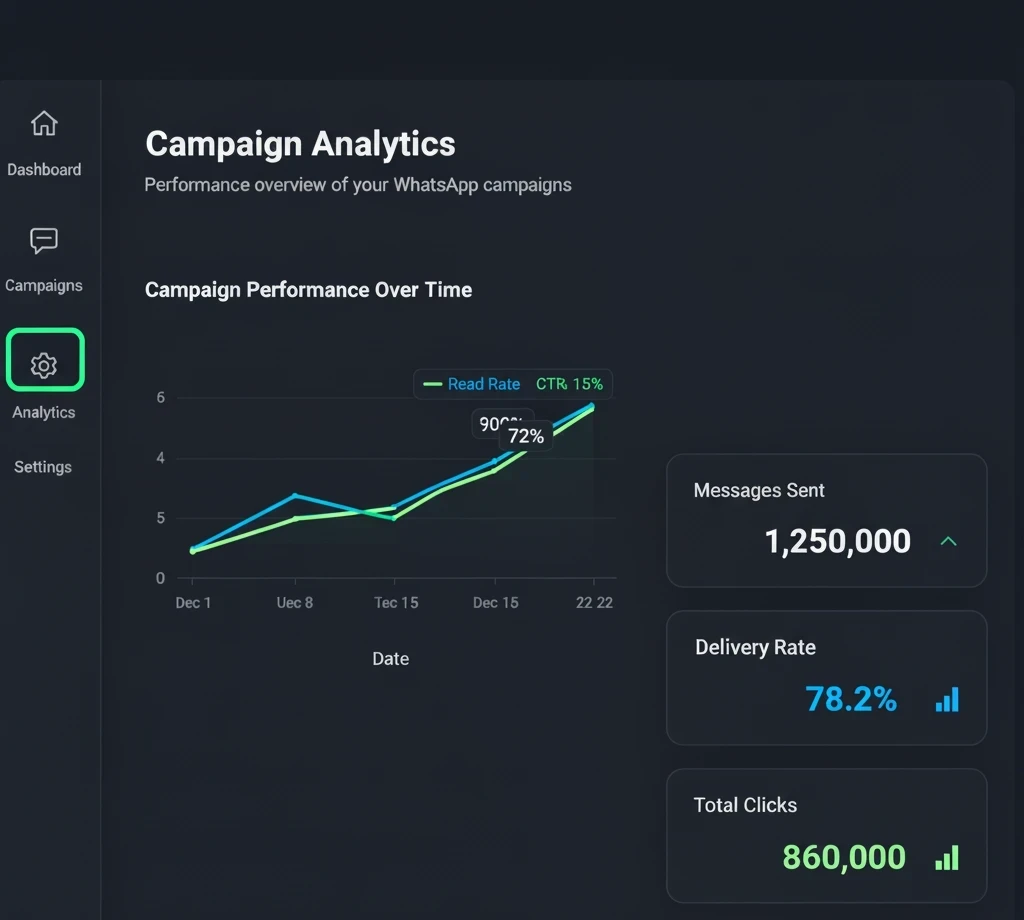Click the highlighted Analytics sidebar icon box
Image resolution: width=1024 pixels, height=920 pixels.
point(44,359)
